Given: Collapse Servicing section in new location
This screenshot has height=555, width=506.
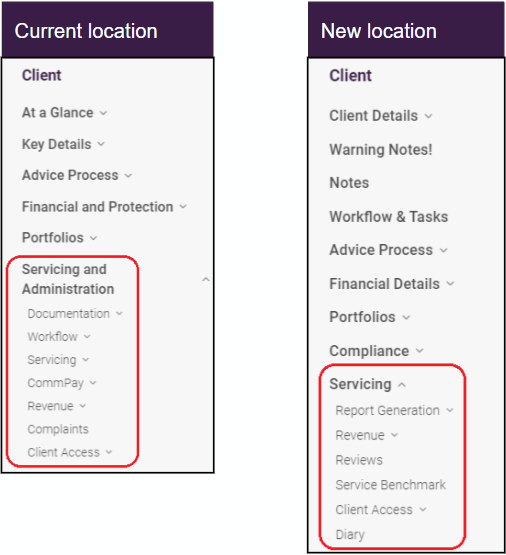Looking at the screenshot, I should coord(402,385).
